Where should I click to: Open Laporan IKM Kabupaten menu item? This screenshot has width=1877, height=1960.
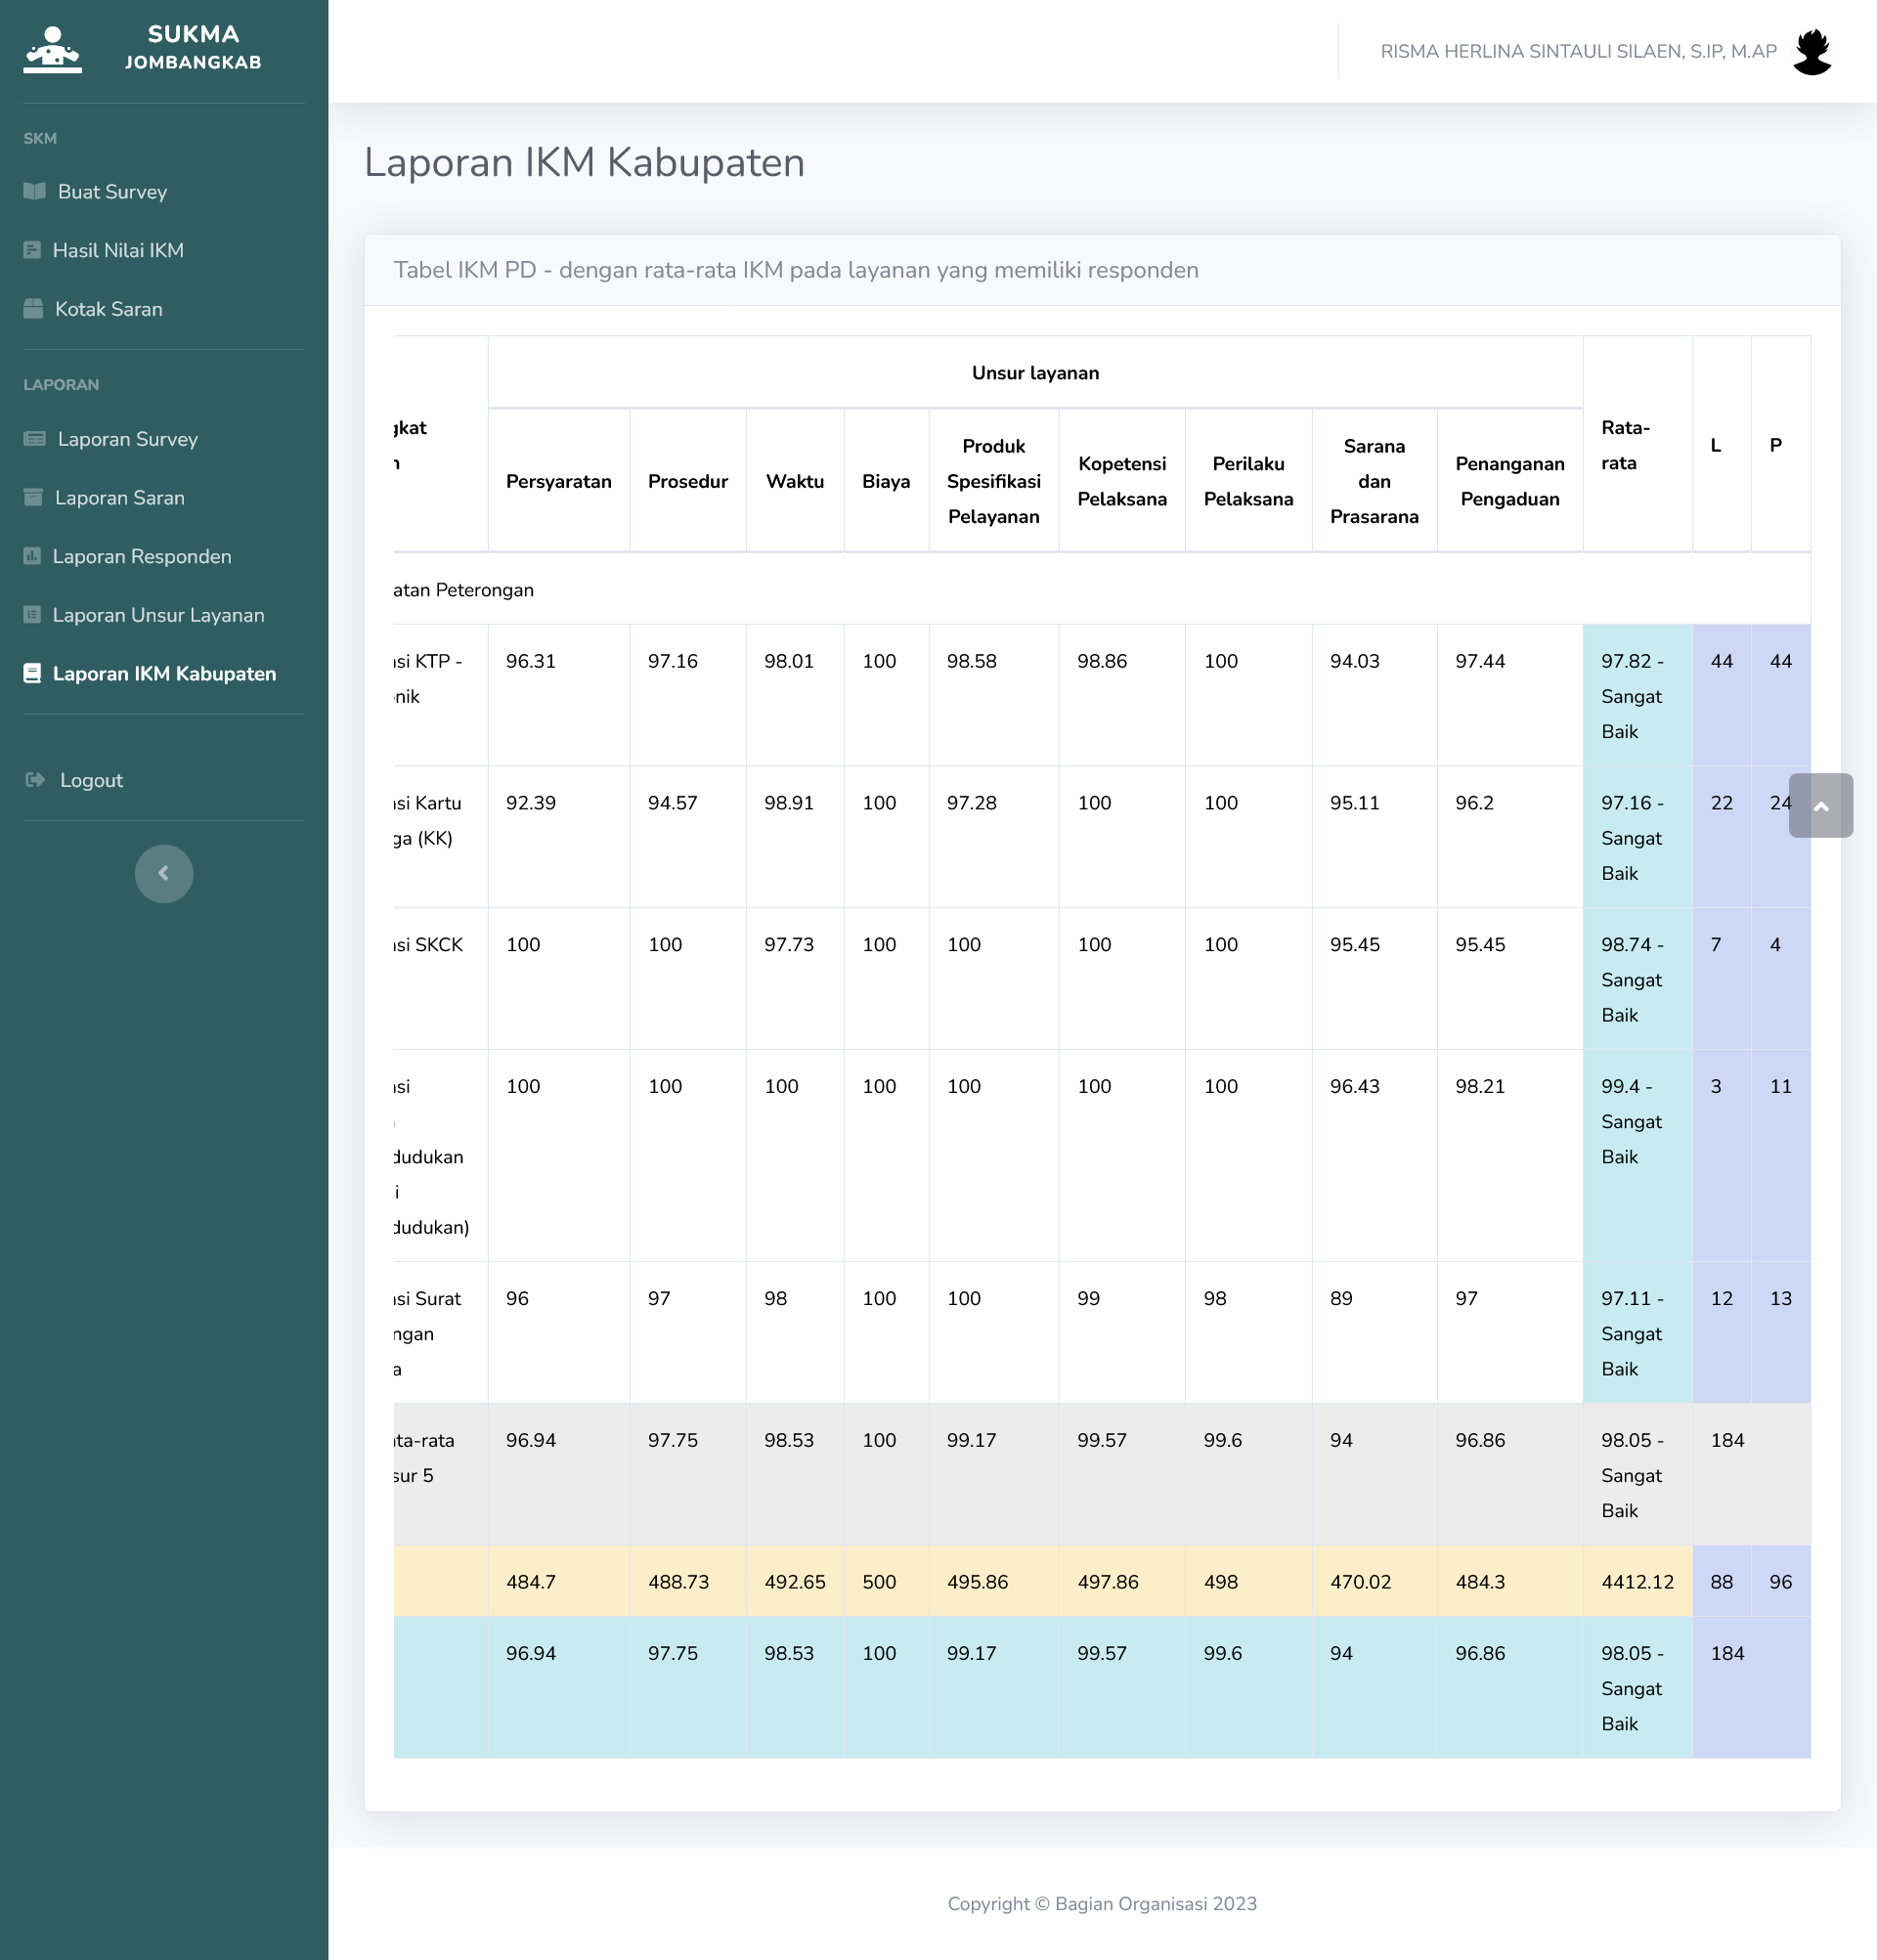(164, 674)
